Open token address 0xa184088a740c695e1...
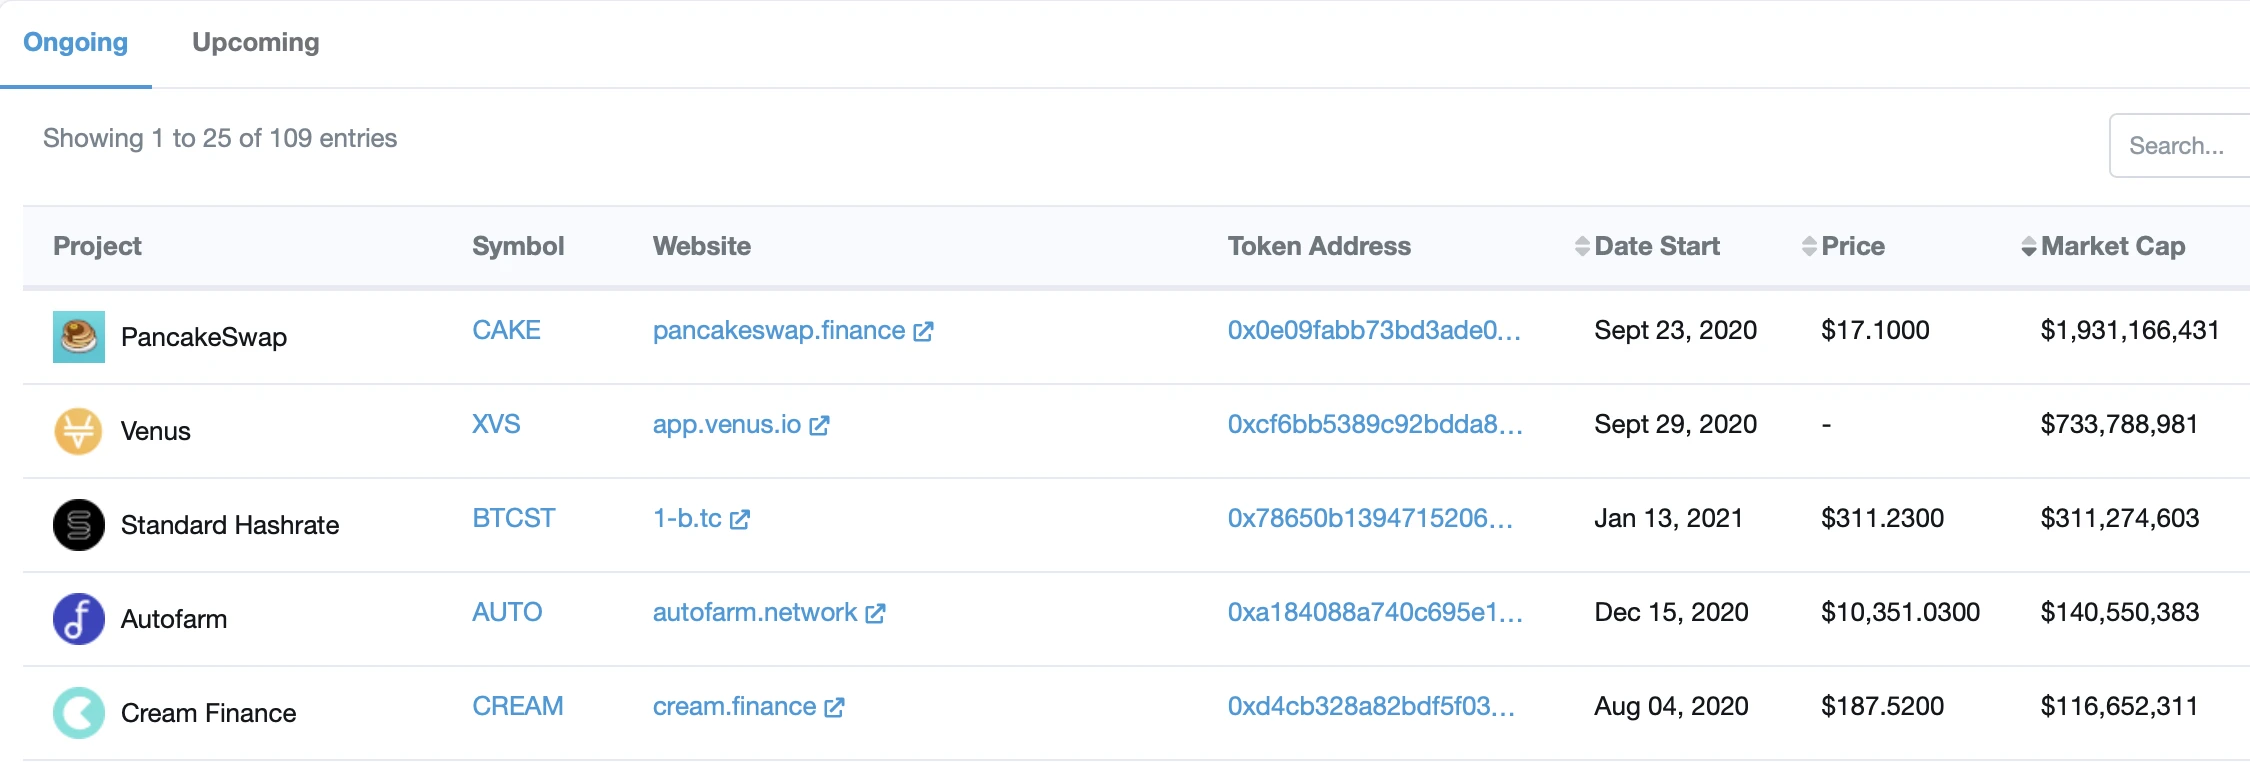2250x762 pixels. [x=1375, y=612]
